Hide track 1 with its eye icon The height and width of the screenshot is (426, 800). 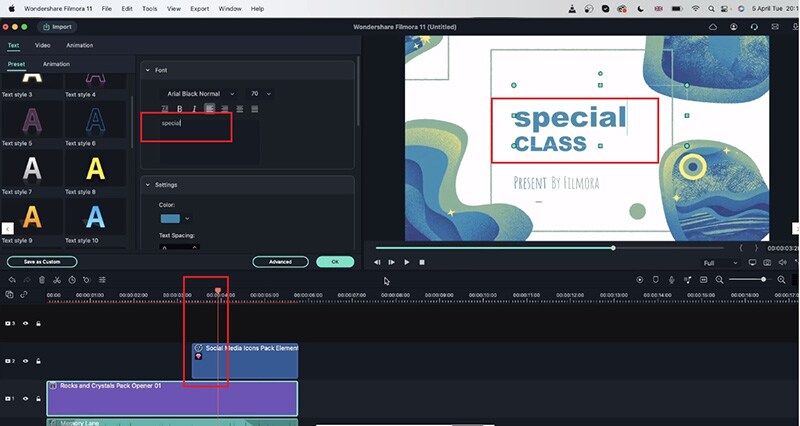click(x=25, y=398)
